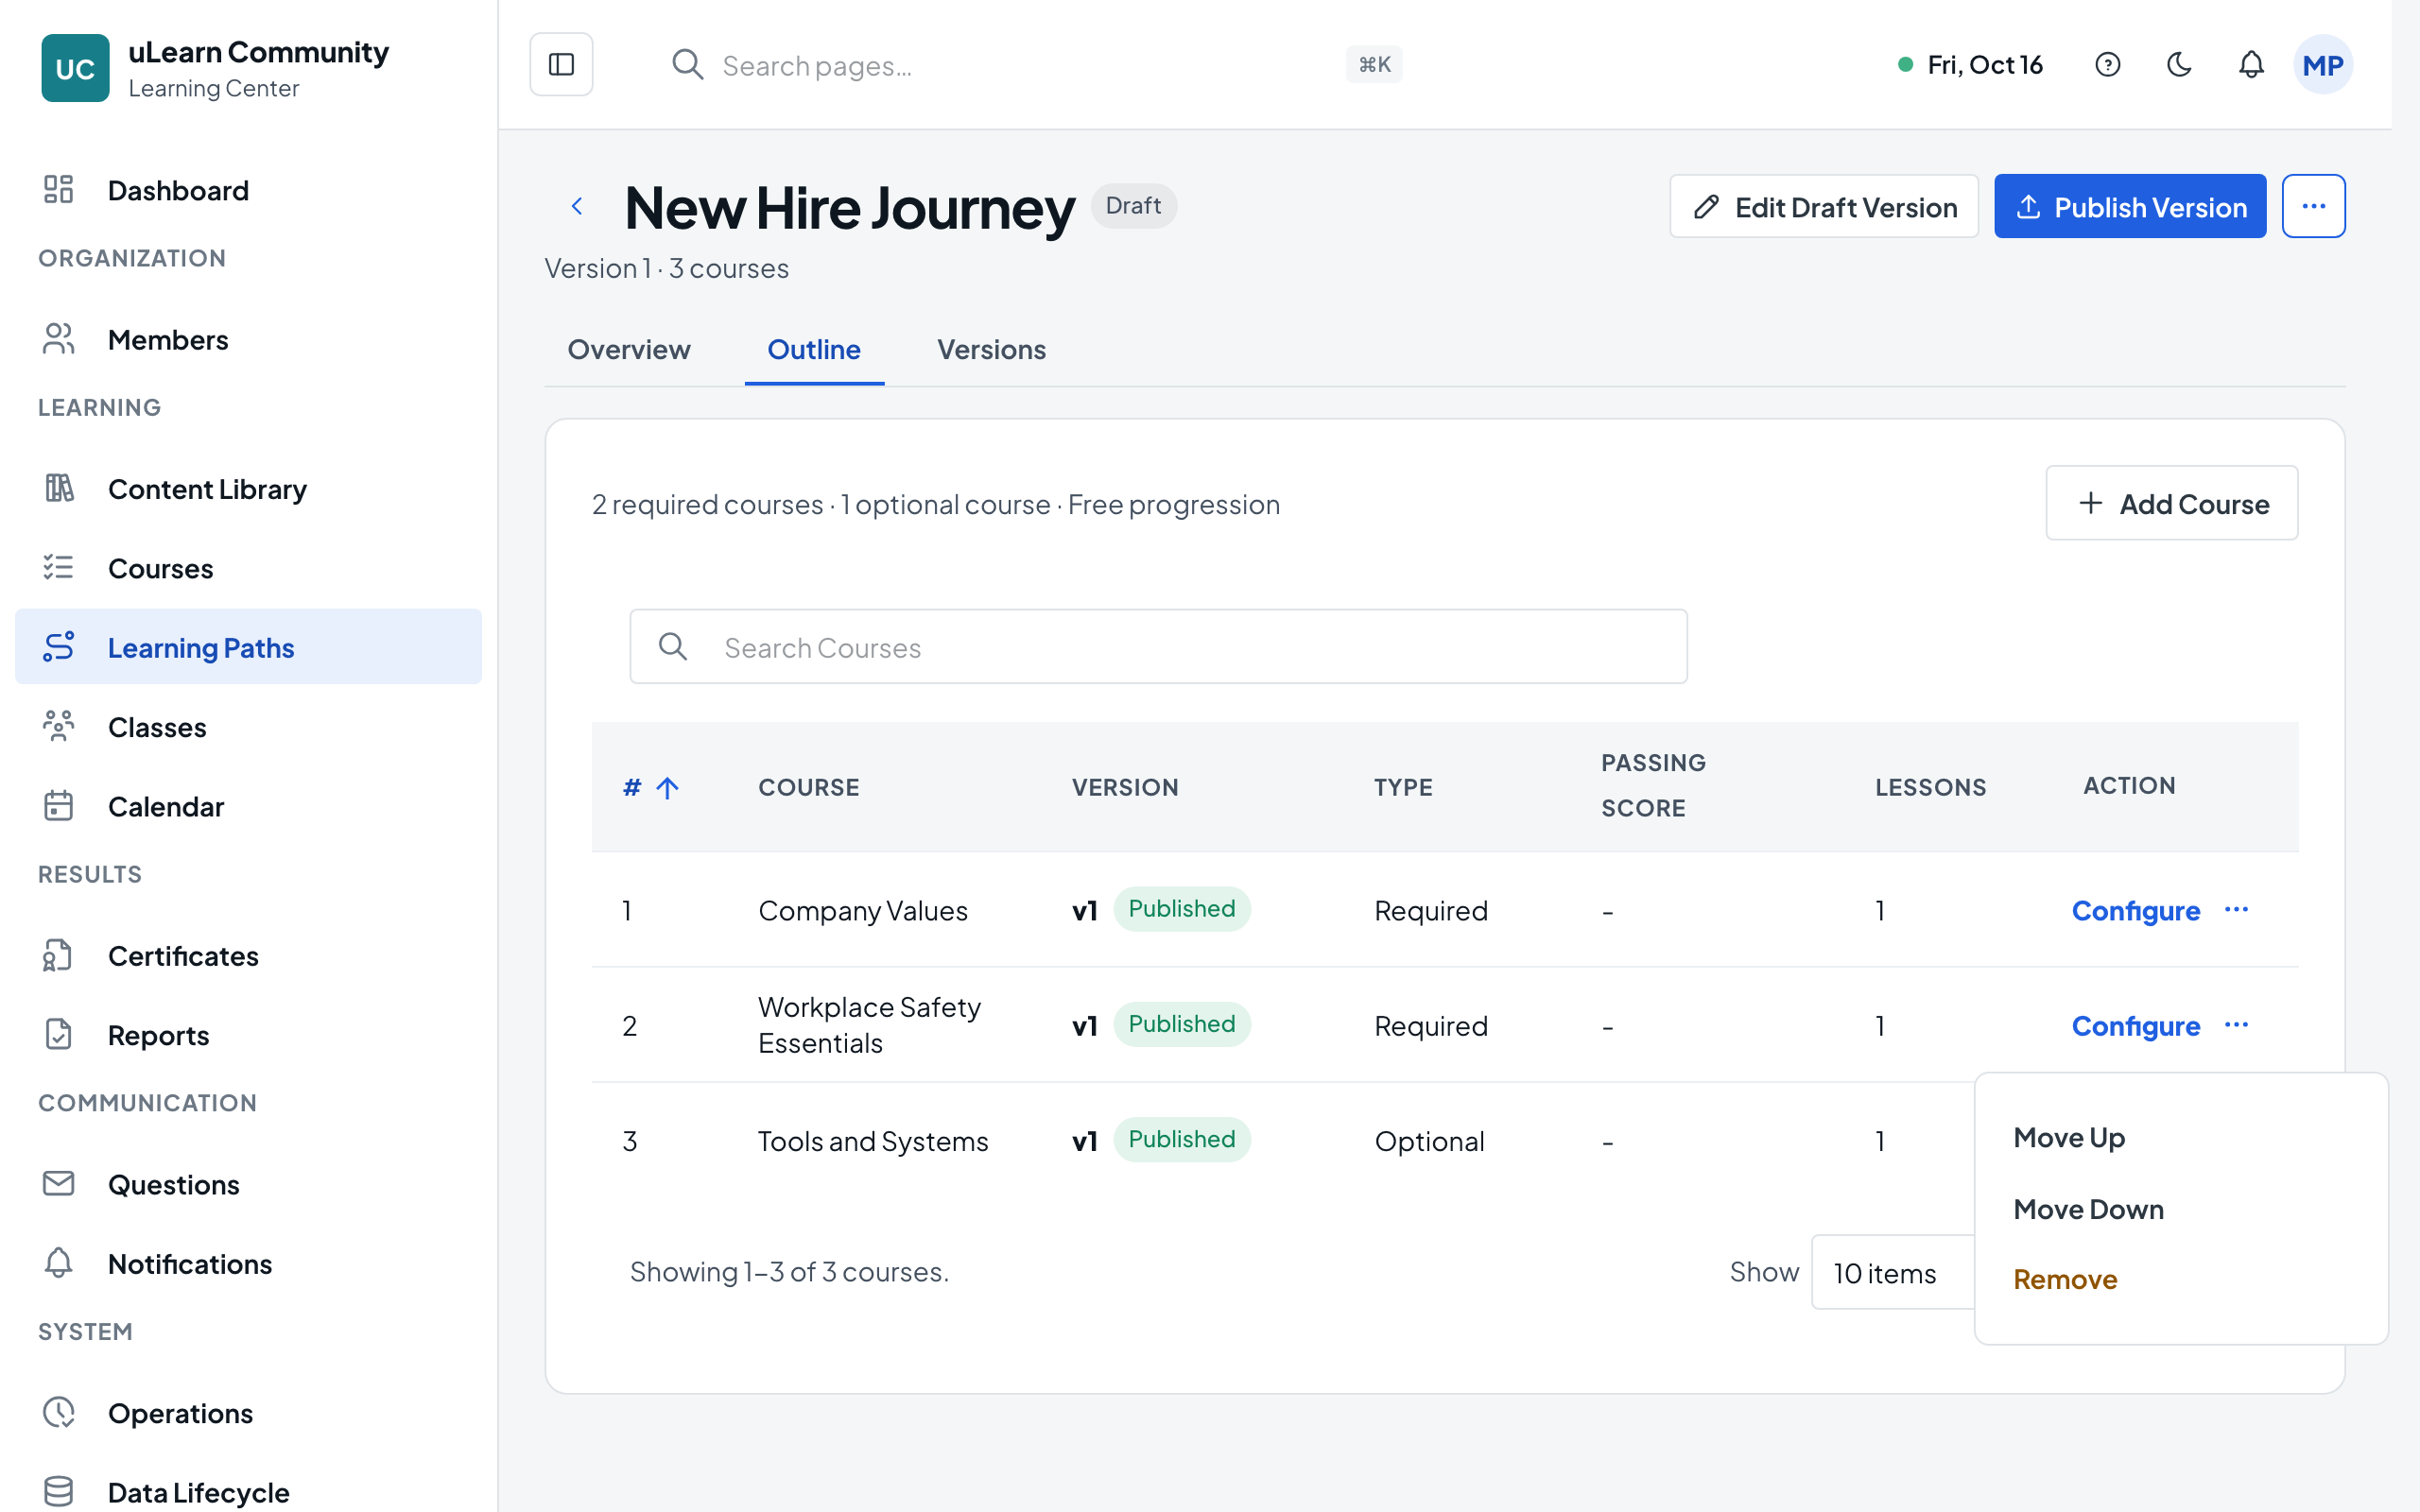
Task: Click the Publish Version button
Action: pos(2130,206)
